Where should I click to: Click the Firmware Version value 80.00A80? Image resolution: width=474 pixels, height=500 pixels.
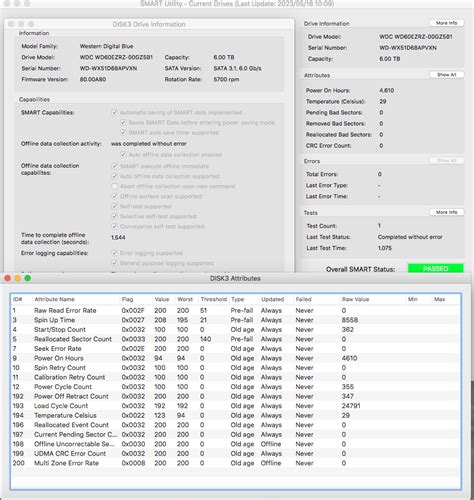pyautogui.click(x=93, y=79)
